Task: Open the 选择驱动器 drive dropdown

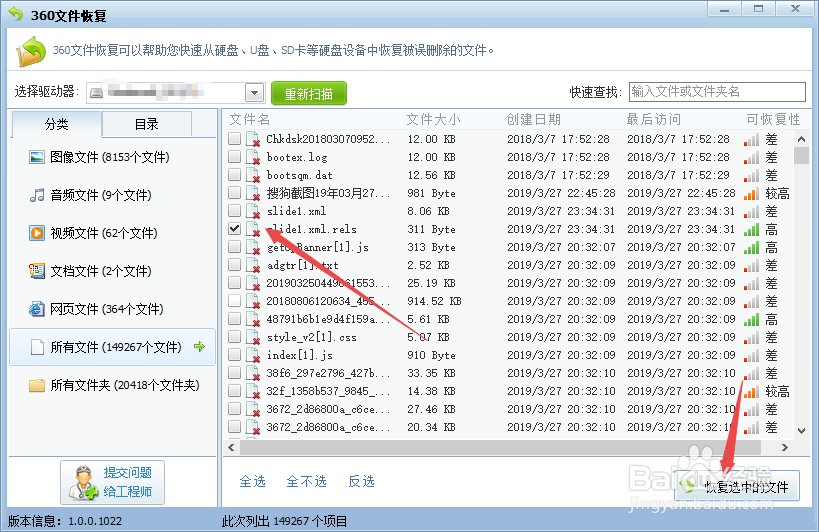Action: [254, 93]
